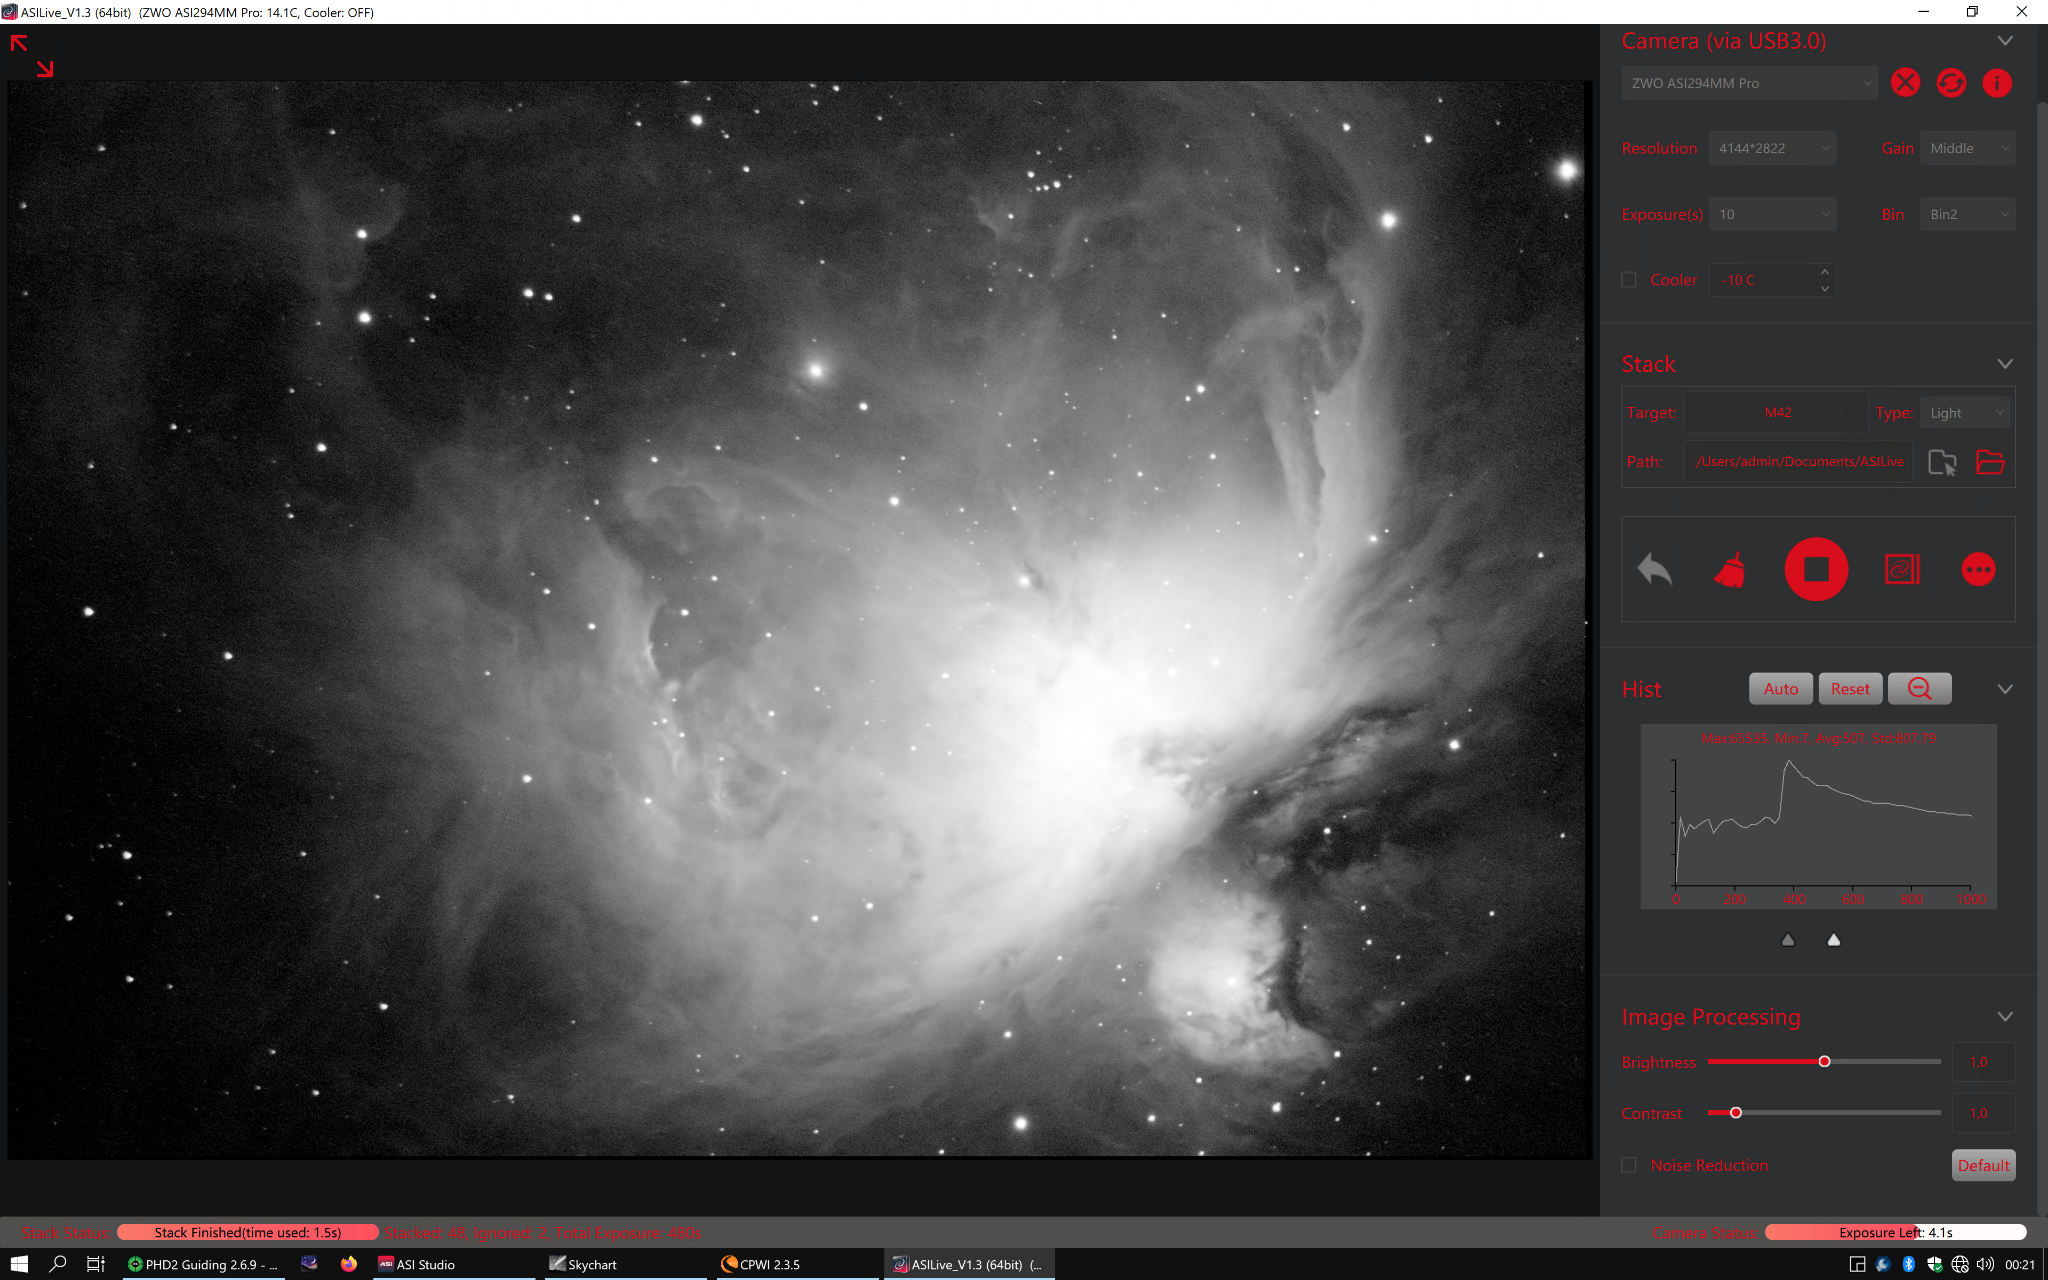This screenshot has width=2048, height=1280.
Task: Open the Gain Middle dropdown
Action: pyautogui.click(x=1967, y=148)
